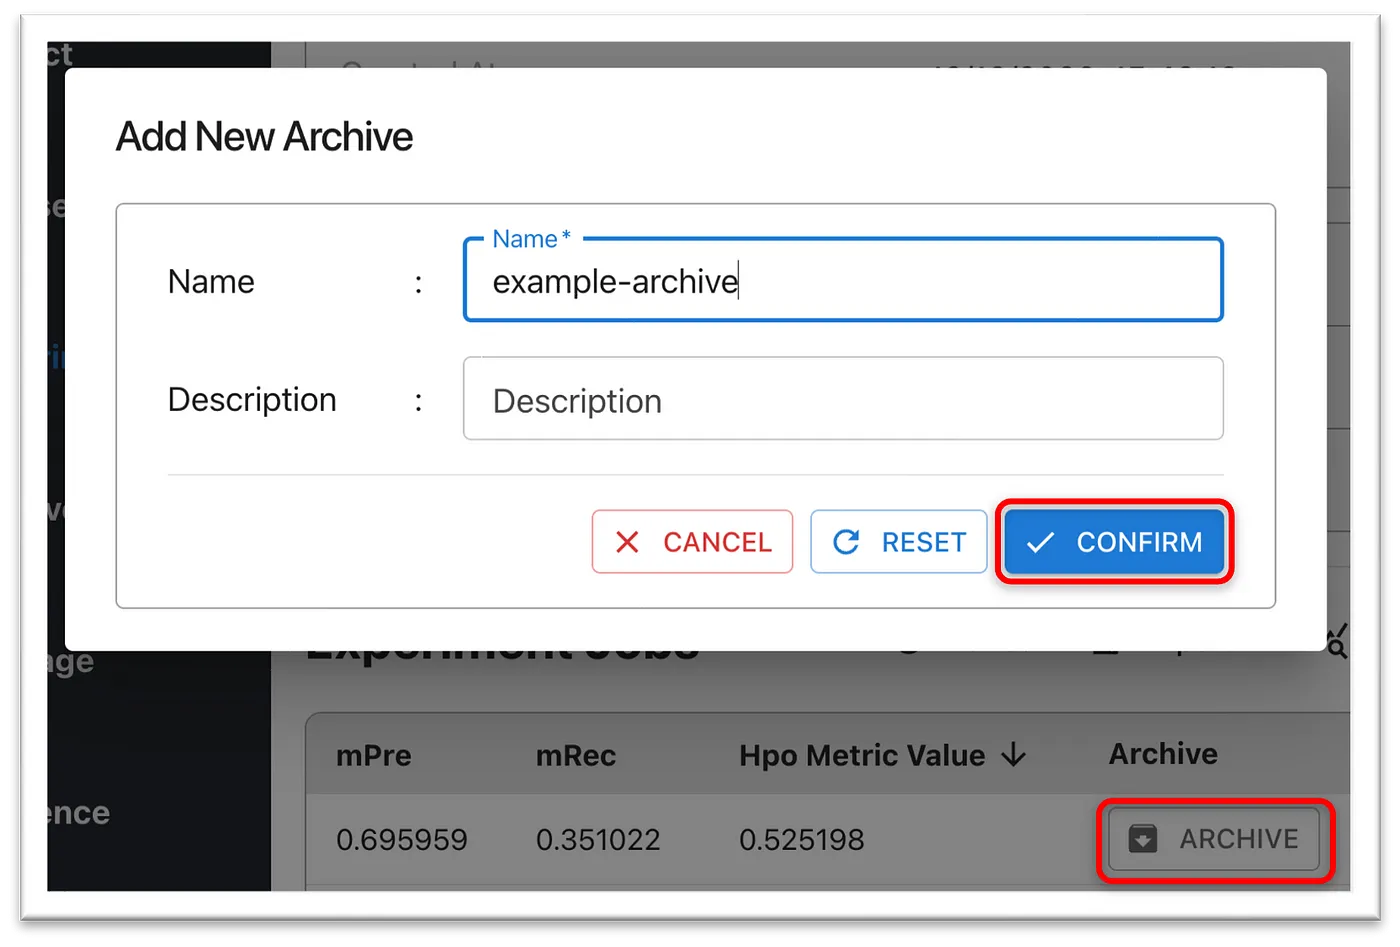1400x947 pixels.
Task: Click the circular reset arrow icon
Action: 846,542
